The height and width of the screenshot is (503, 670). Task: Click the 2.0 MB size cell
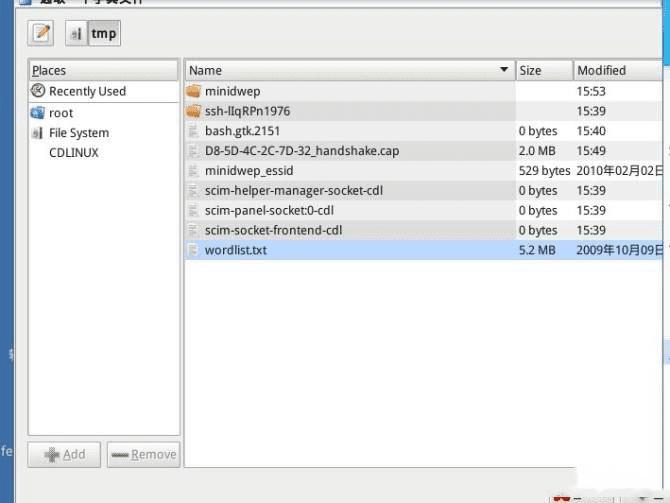coord(537,151)
